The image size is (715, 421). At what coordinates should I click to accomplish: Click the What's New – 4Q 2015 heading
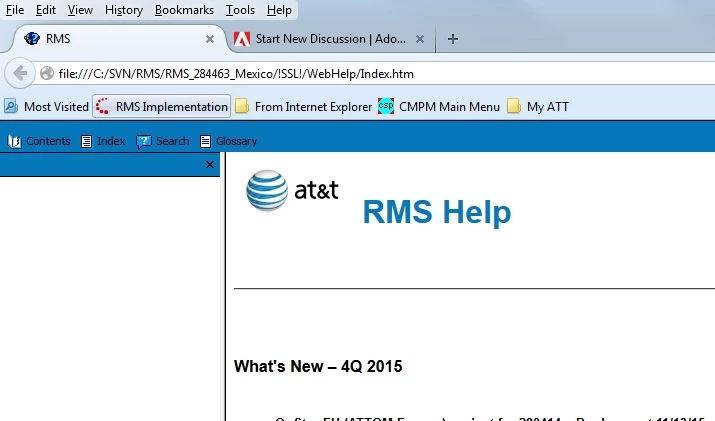318,366
